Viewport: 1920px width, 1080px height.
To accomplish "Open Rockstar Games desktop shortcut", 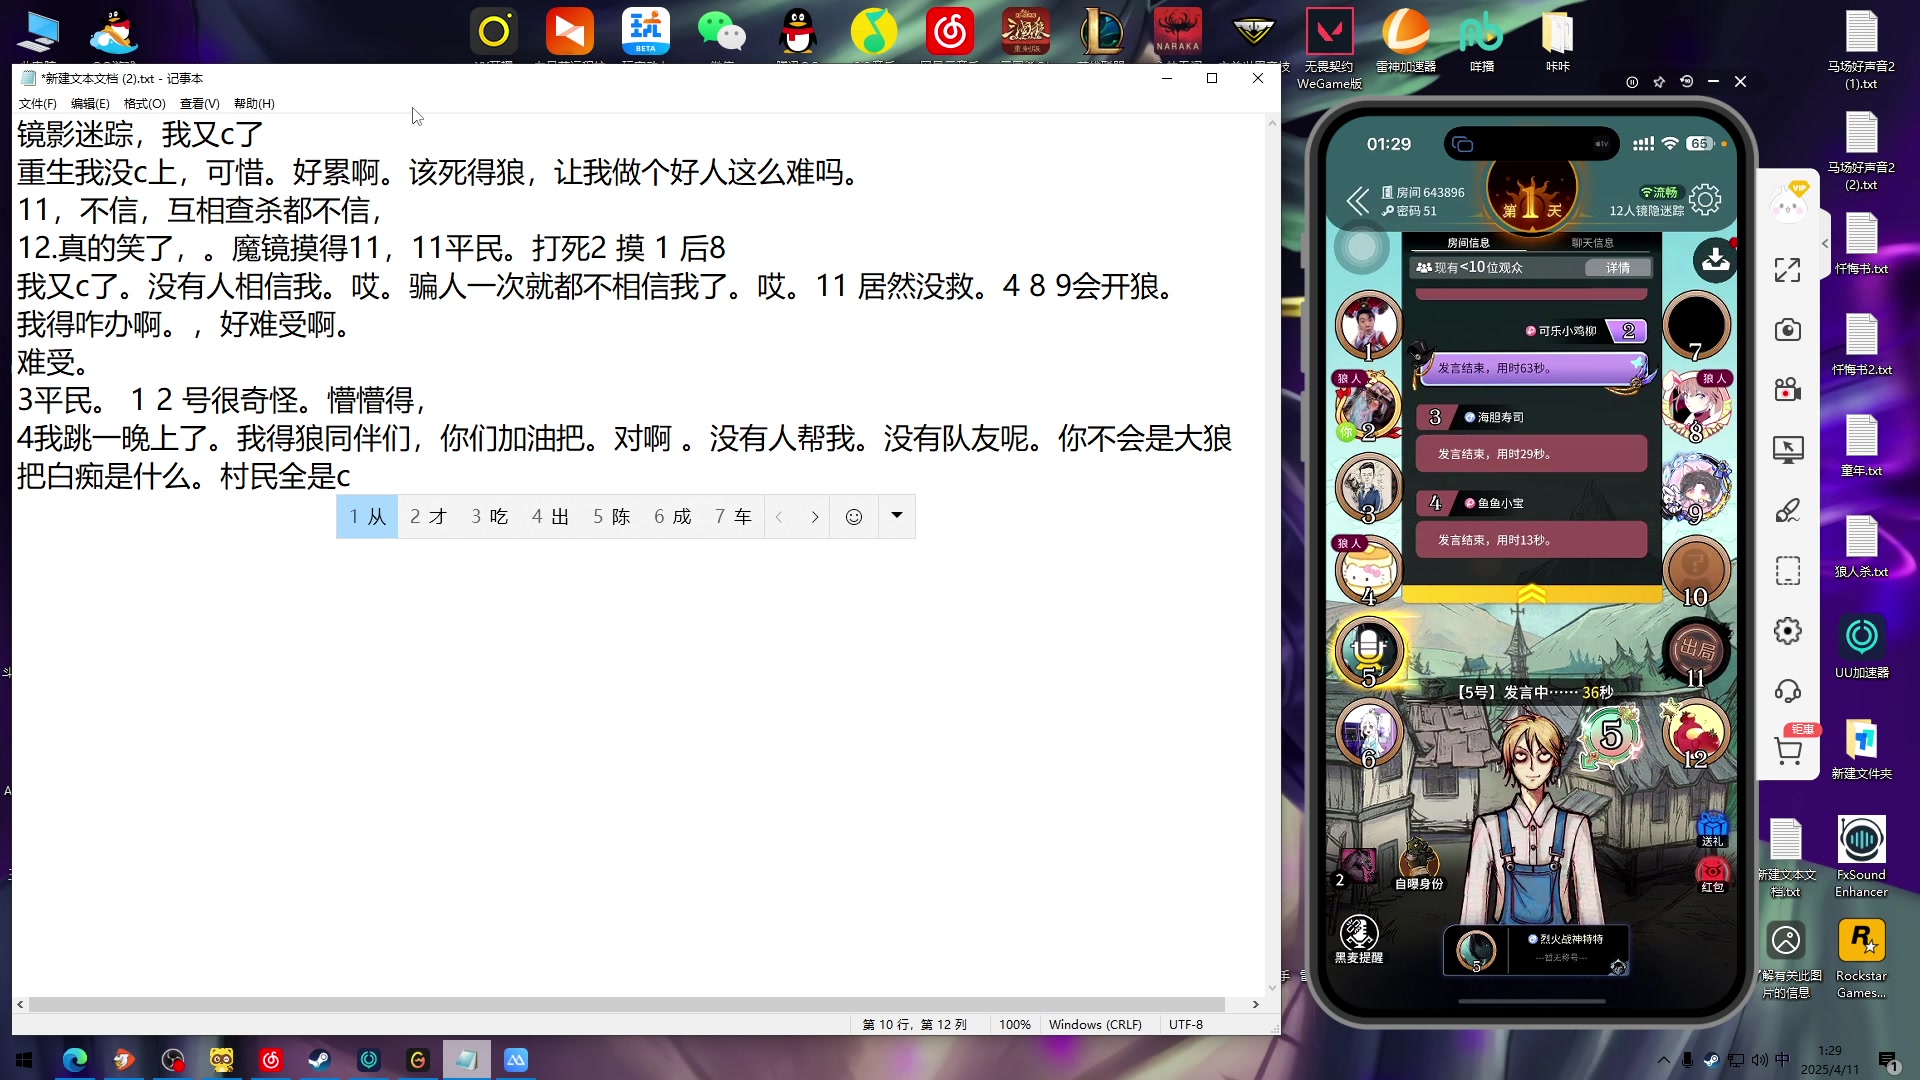I will [x=1861, y=959].
